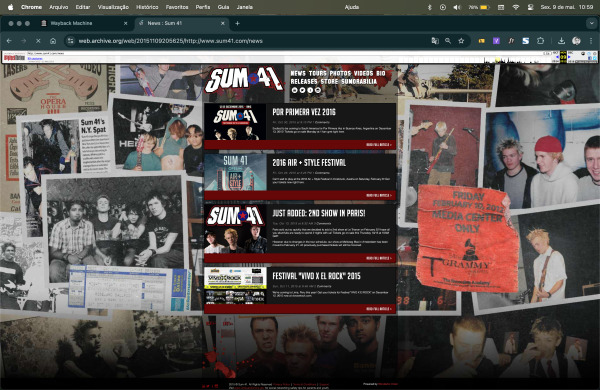Open the TOURS navigation link
Image resolution: width=600 pixels, height=390 pixels.
(318, 73)
